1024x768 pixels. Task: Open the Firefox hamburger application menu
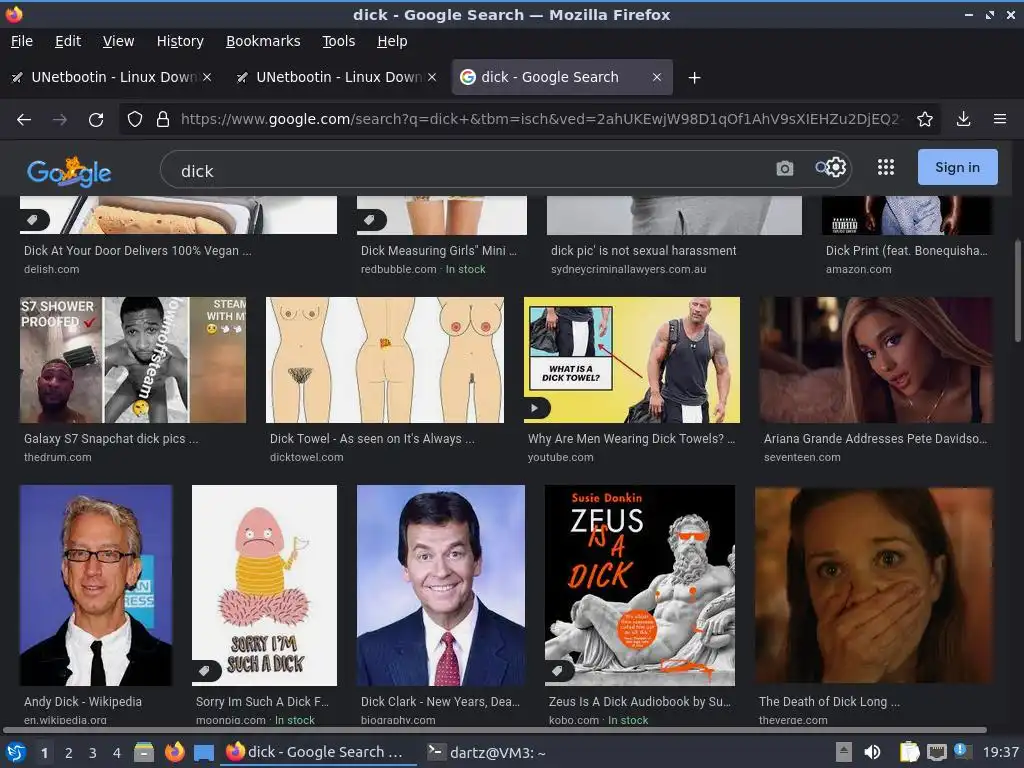999,120
